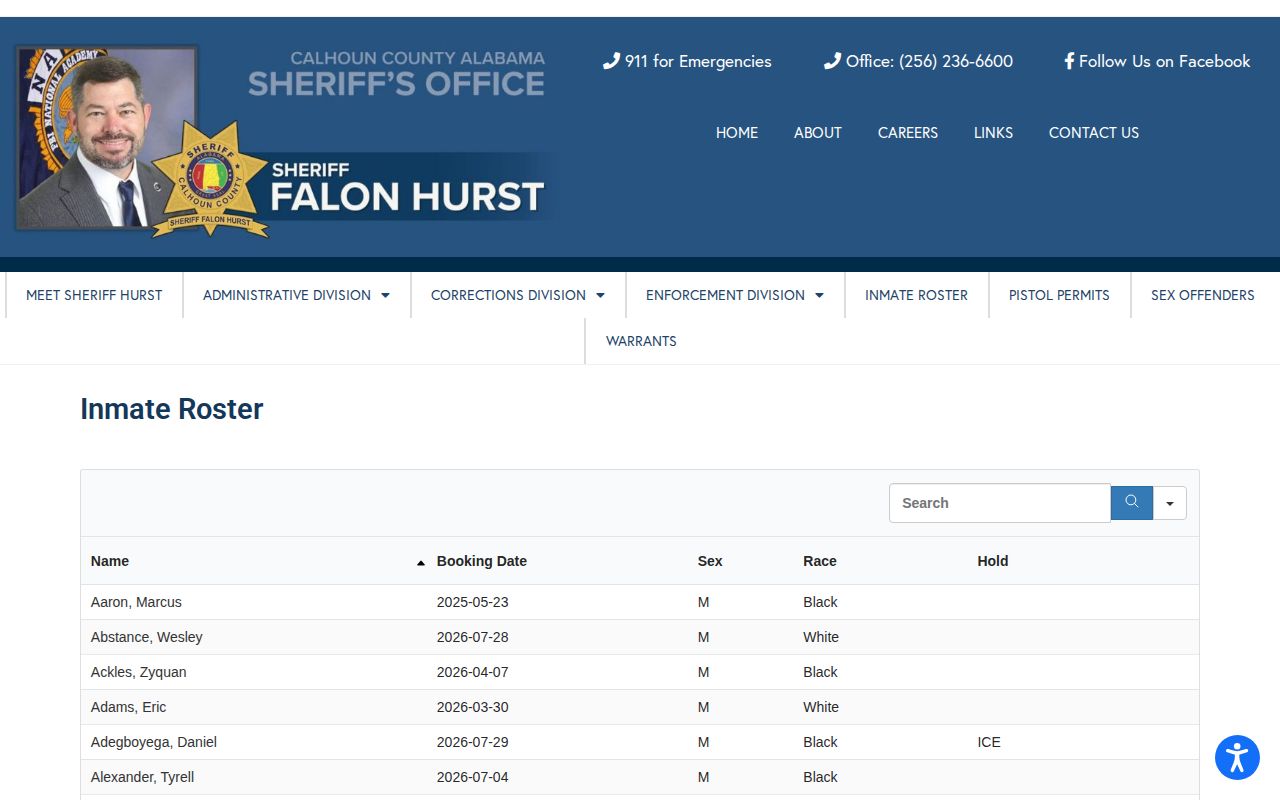Click the ICE hold value
Screen dimensions: 1280x800
click(x=989, y=742)
